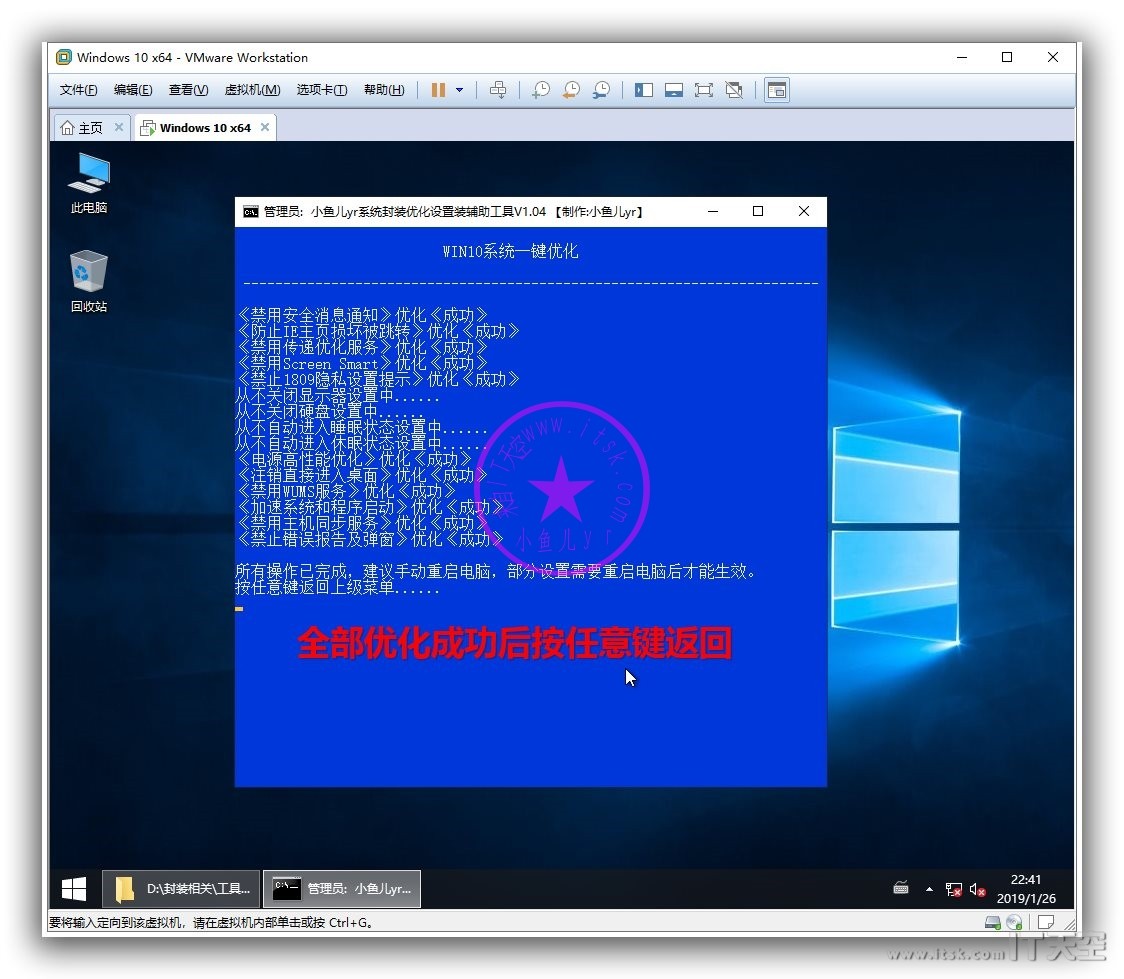Open the 虚拟机(M) menu
This screenshot has height=979, width=1124.
pos(252,90)
